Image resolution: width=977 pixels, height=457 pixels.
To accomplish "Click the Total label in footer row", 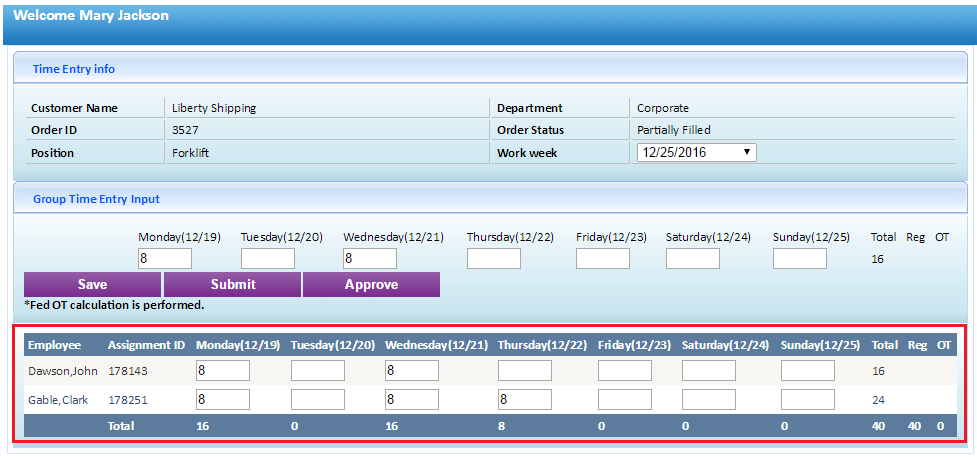I will [122, 426].
